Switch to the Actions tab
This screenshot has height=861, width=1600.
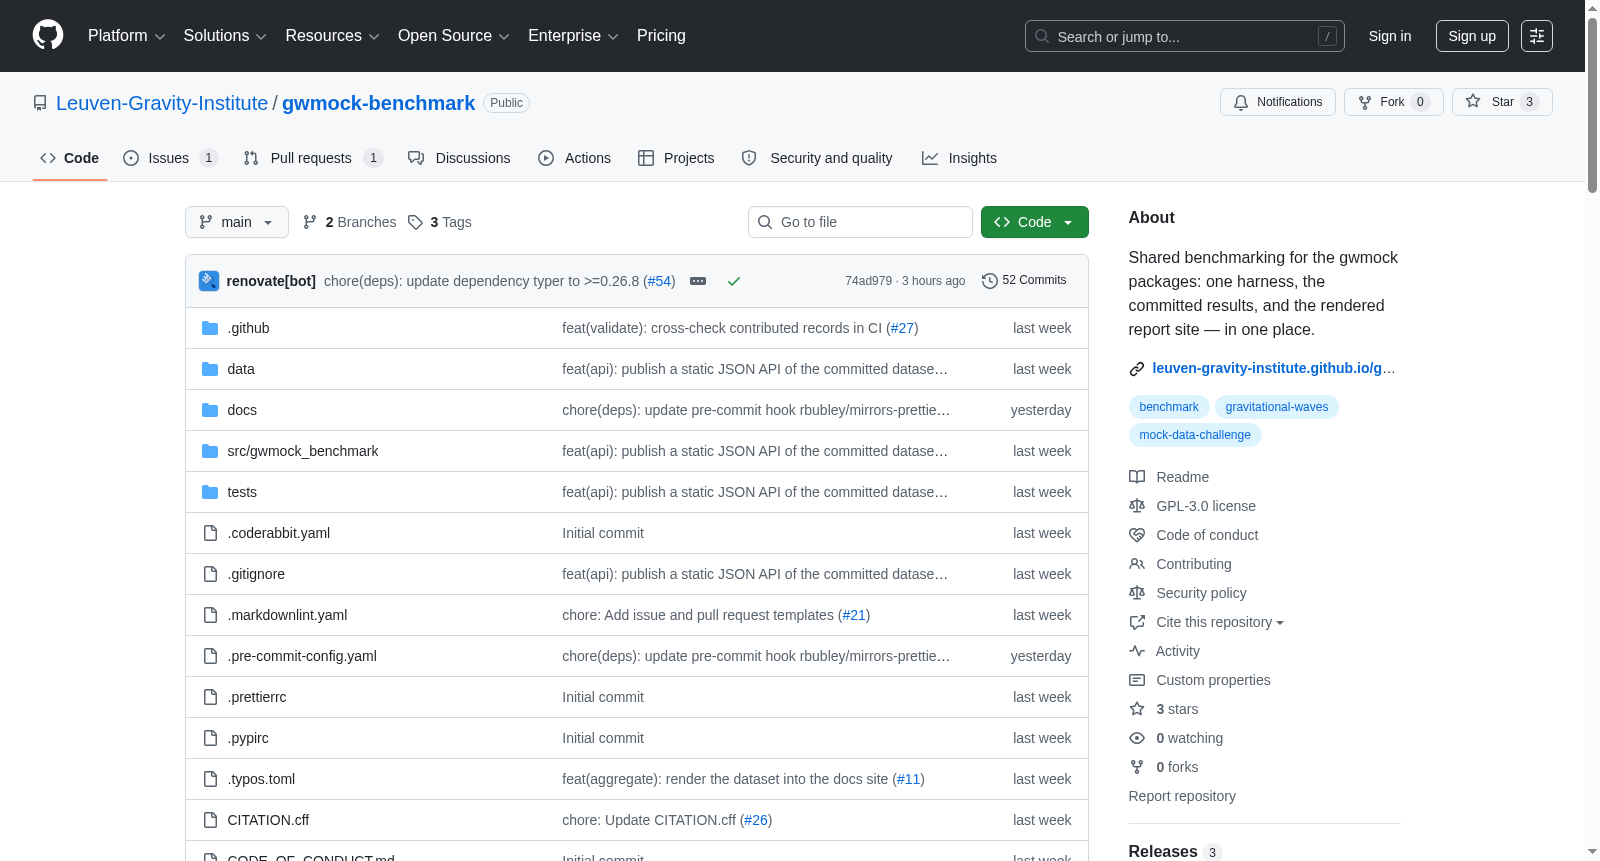pyautogui.click(x=574, y=158)
